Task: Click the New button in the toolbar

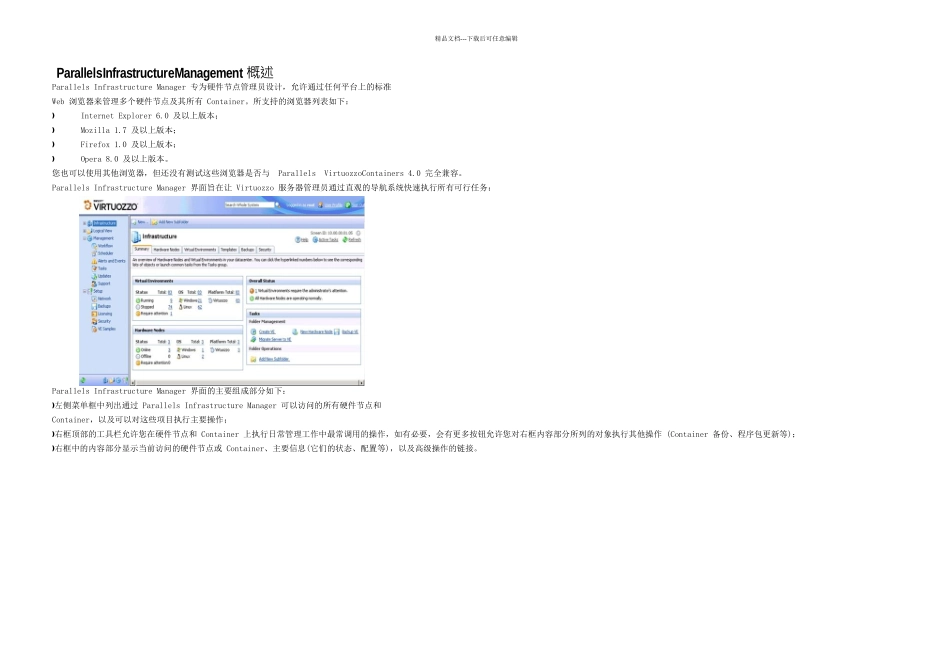Action: tap(140, 222)
